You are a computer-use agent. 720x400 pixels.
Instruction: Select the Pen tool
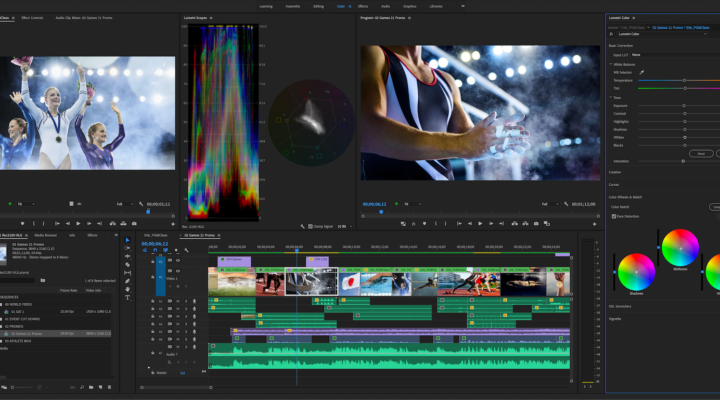128,281
